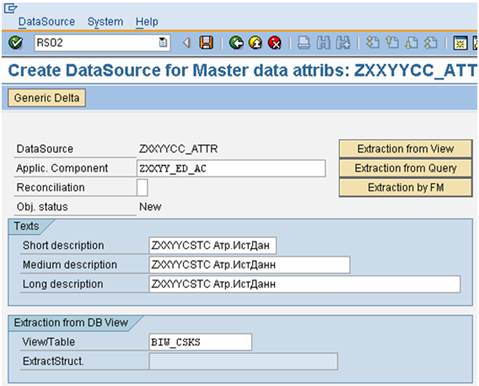The width and height of the screenshot is (479, 386).
Task: Click the Create New Session icon
Action: coord(460,43)
